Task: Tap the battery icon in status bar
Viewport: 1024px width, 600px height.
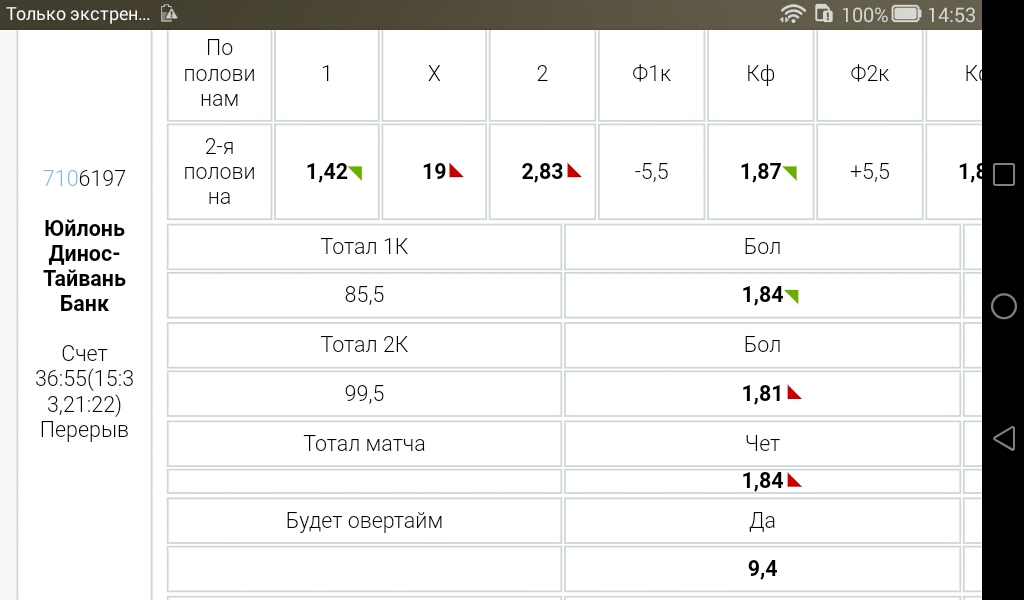Action: click(906, 14)
